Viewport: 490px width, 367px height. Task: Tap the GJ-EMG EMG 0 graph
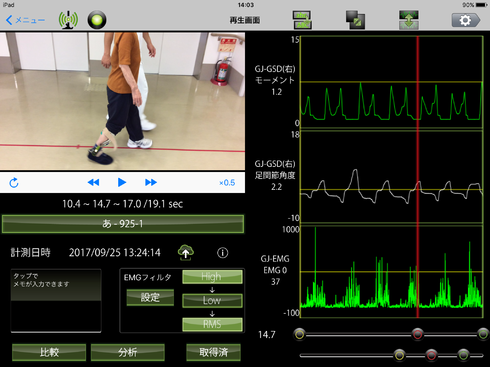pyautogui.click(x=392, y=272)
